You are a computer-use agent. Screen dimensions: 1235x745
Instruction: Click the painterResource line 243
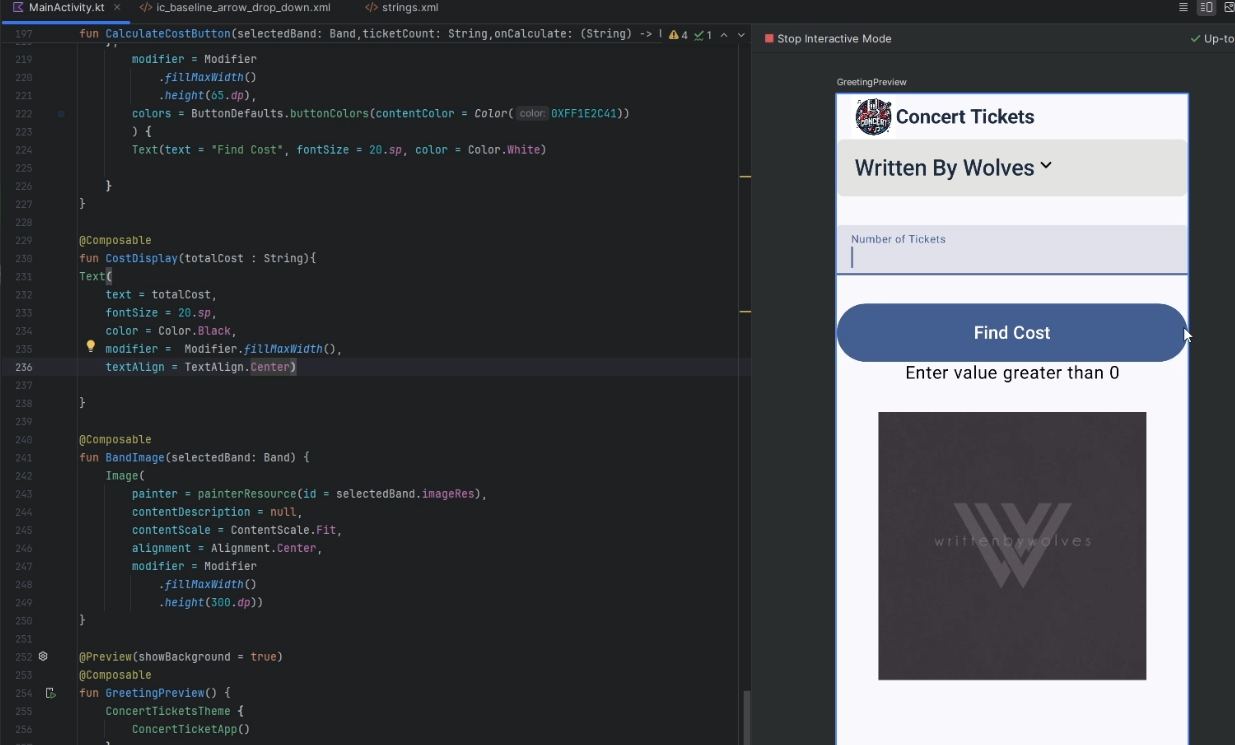[309, 494]
